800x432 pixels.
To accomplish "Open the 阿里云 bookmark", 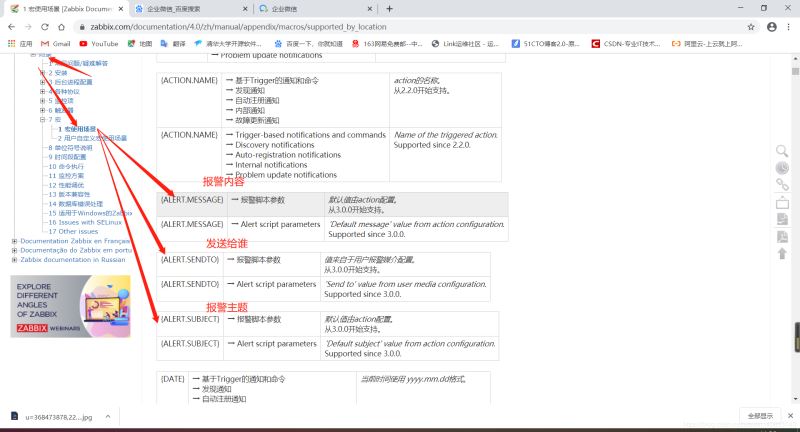I will pos(707,44).
